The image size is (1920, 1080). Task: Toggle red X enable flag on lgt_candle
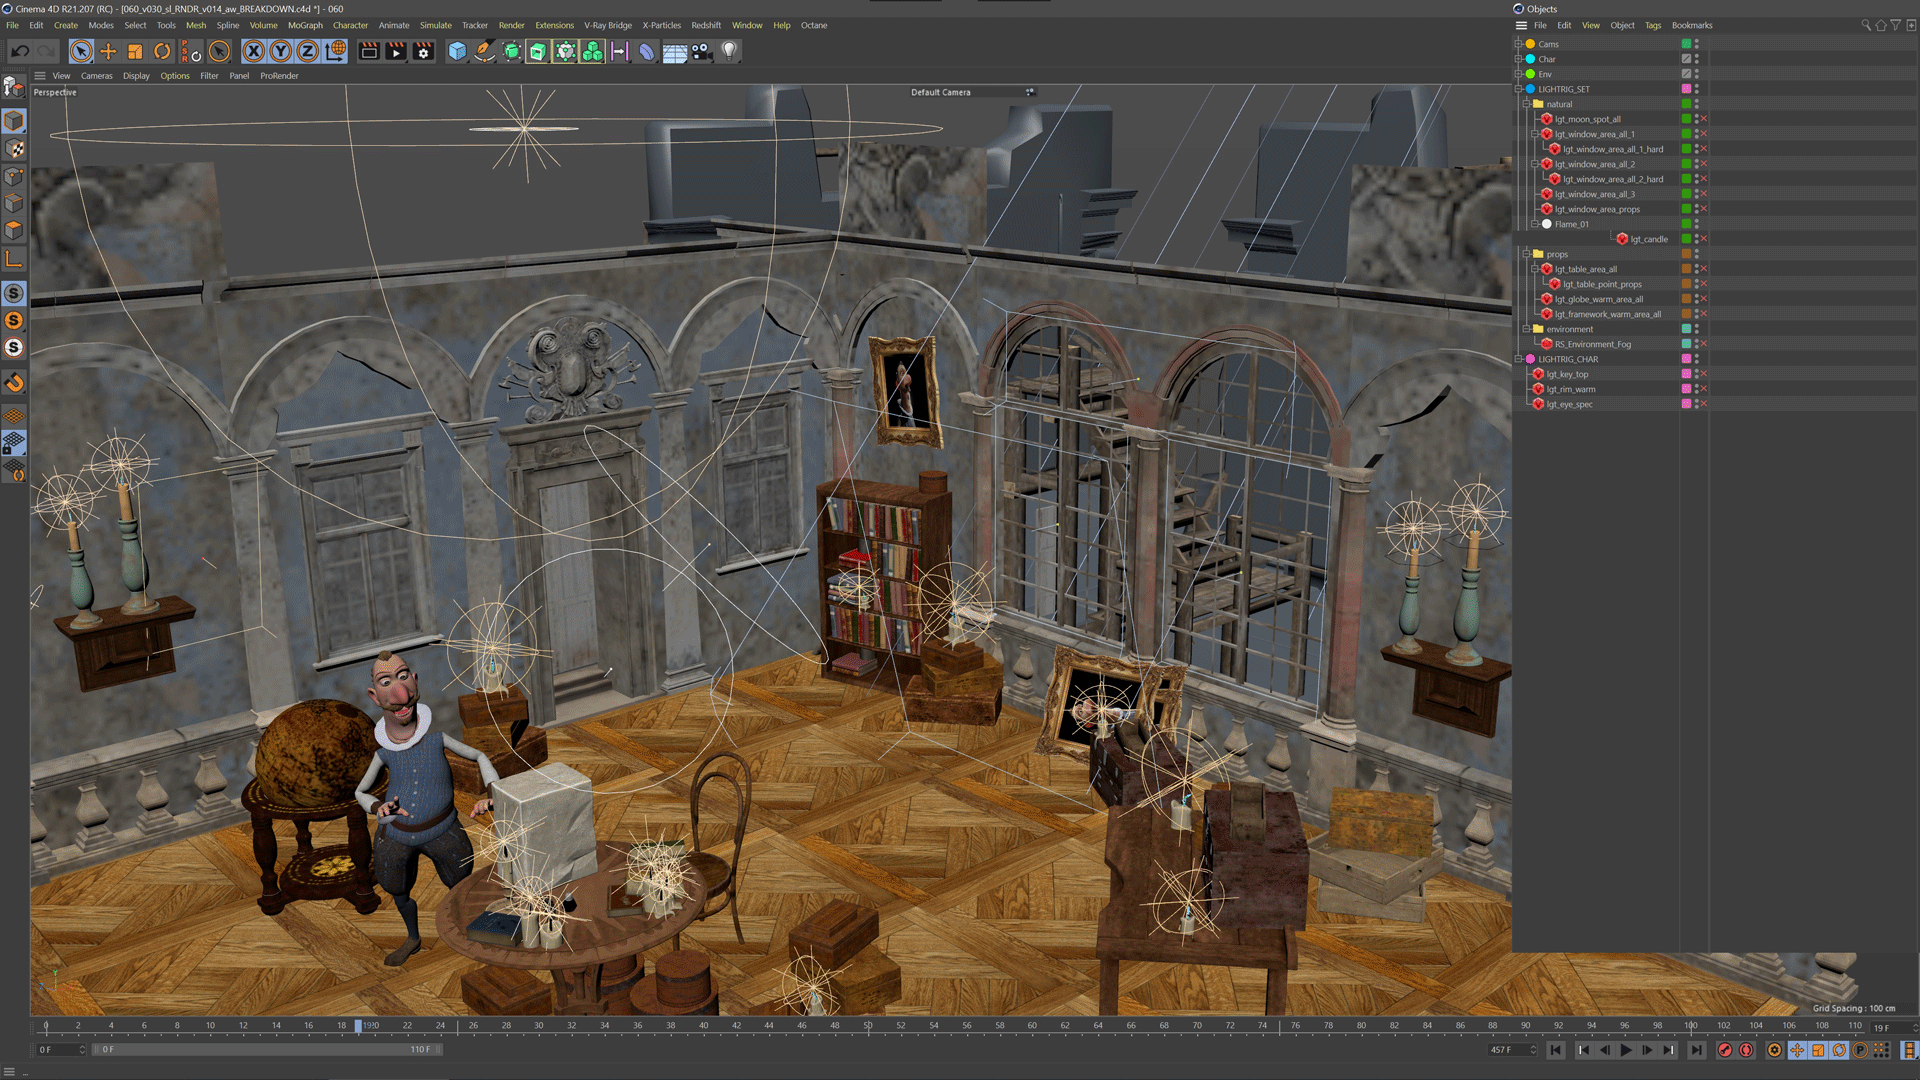[1704, 239]
